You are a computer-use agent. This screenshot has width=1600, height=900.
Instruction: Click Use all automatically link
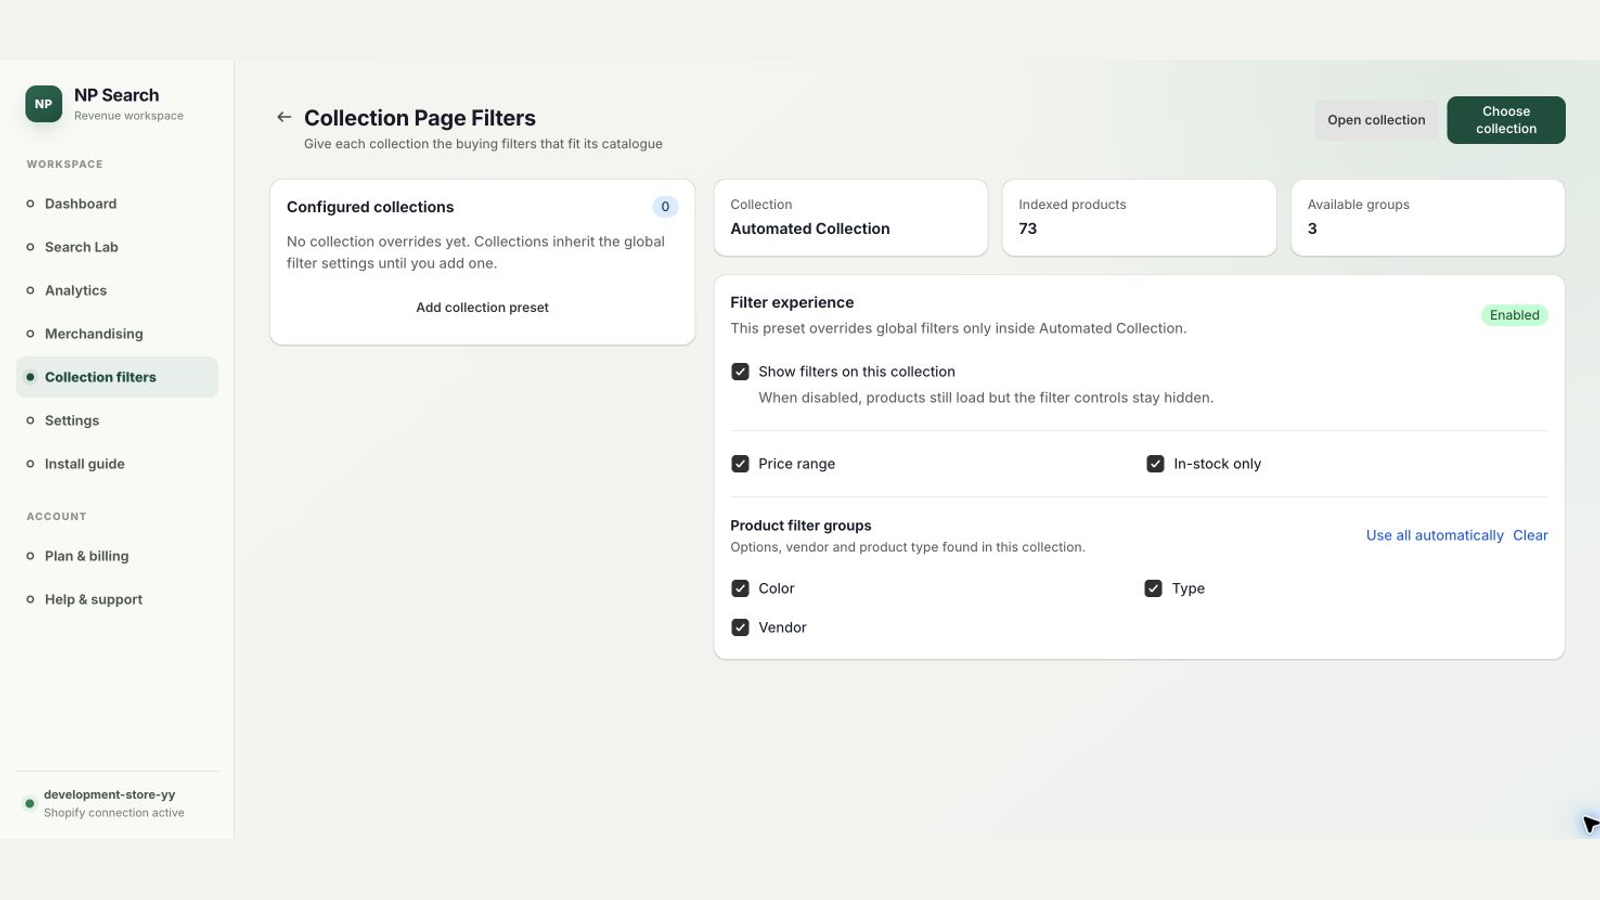click(x=1434, y=535)
